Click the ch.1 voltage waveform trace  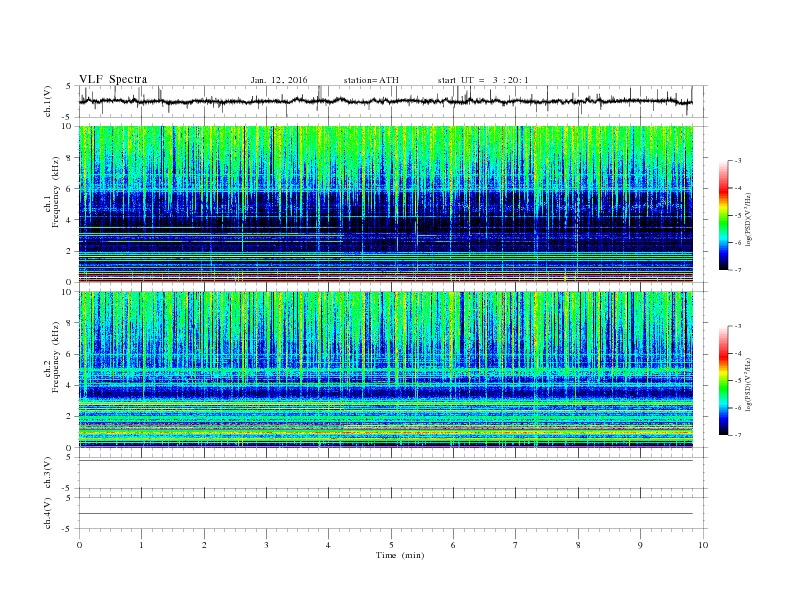click(386, 101)
